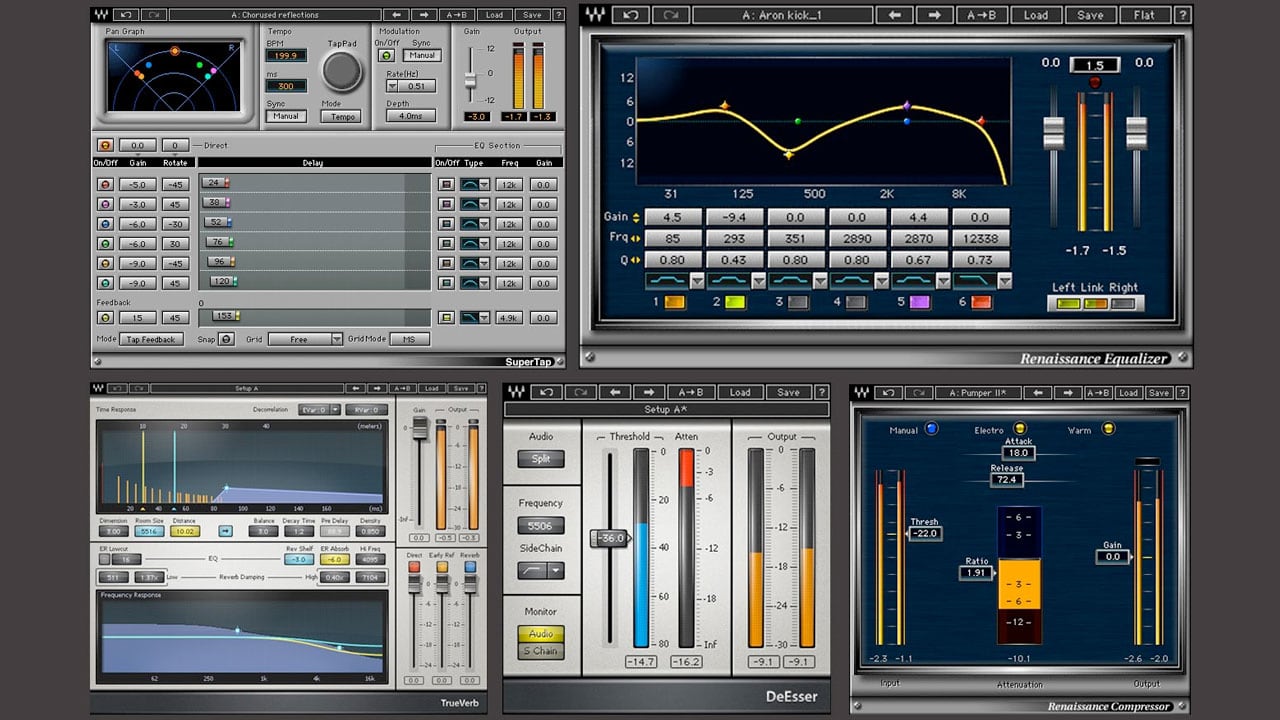Go to previous preset in SuperTap

(x=396, y=15)
